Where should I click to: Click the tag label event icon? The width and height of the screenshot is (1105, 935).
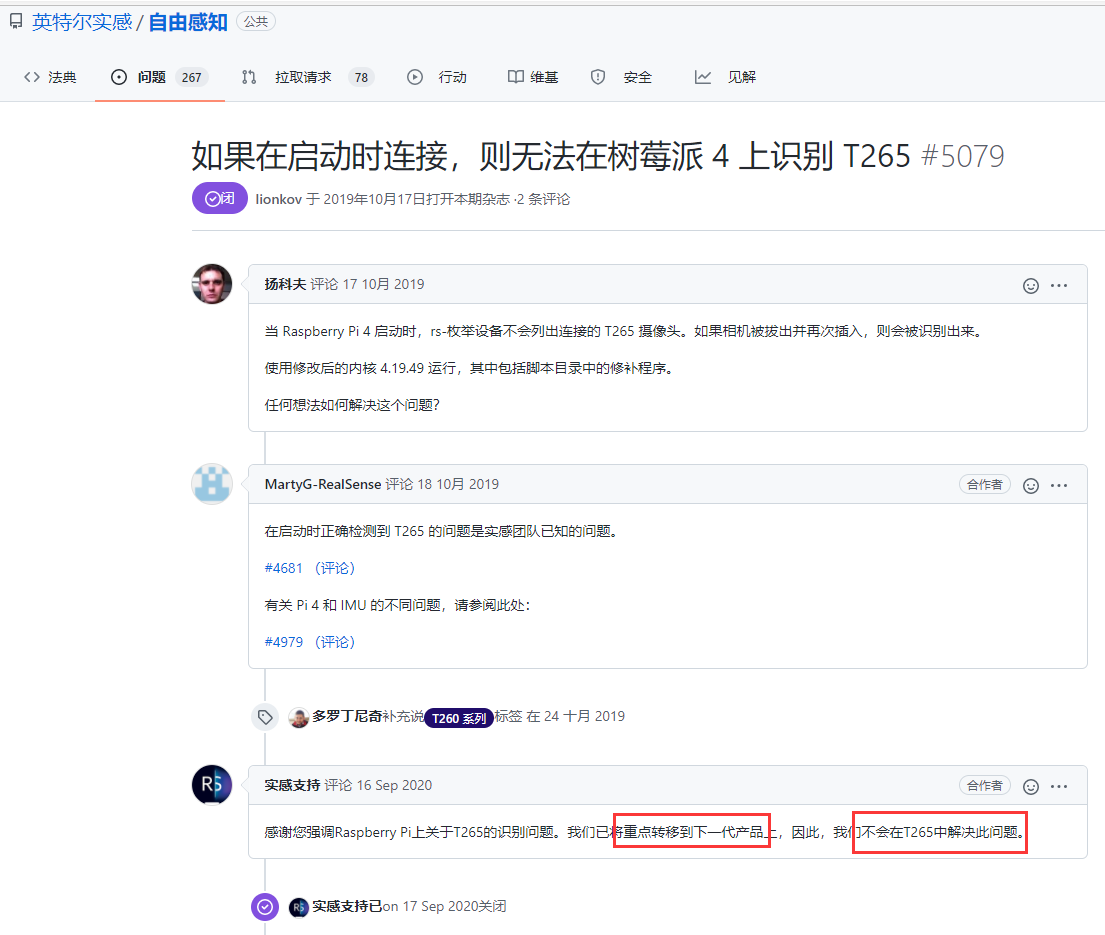point(265,717)
